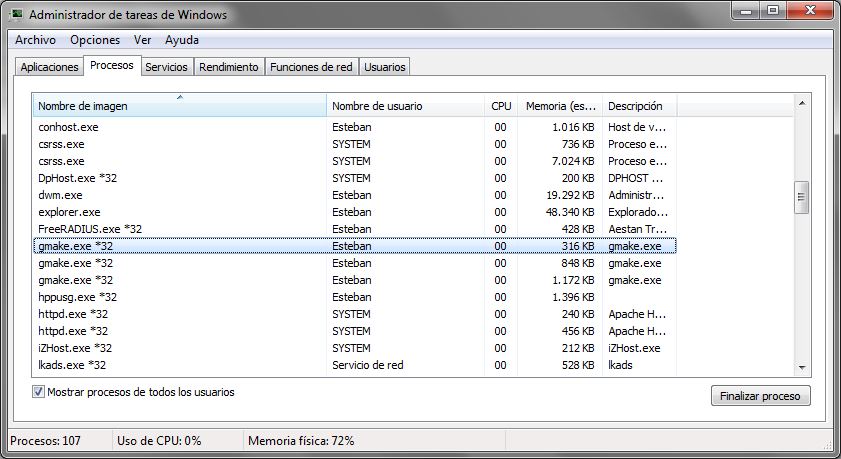Select gmake.exe *32 row with 1.172 KB
841x459 pixels.
click(355, 280)
